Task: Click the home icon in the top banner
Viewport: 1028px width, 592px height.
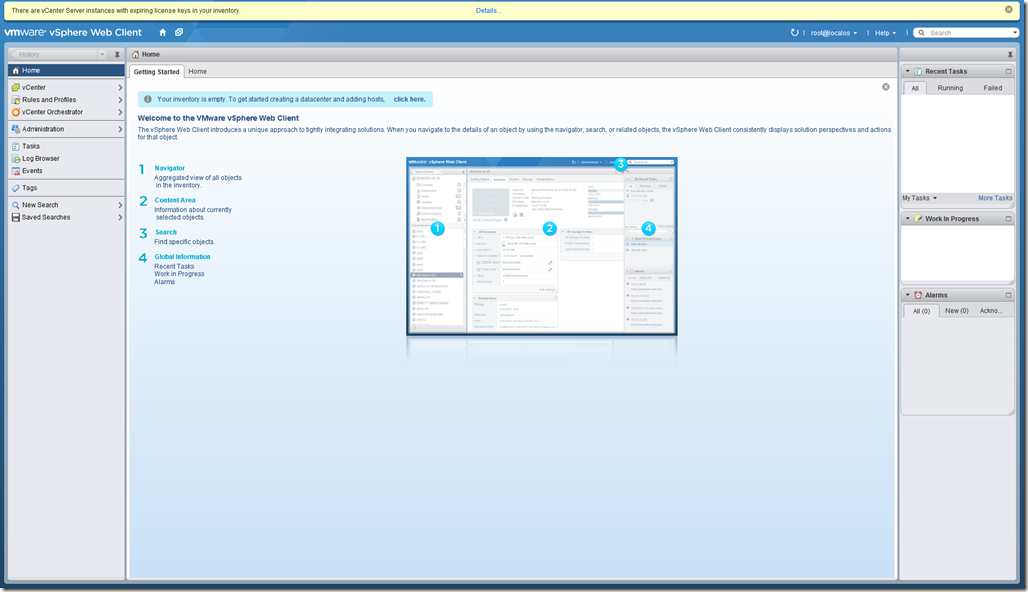Action: click(x=163, y=32)
